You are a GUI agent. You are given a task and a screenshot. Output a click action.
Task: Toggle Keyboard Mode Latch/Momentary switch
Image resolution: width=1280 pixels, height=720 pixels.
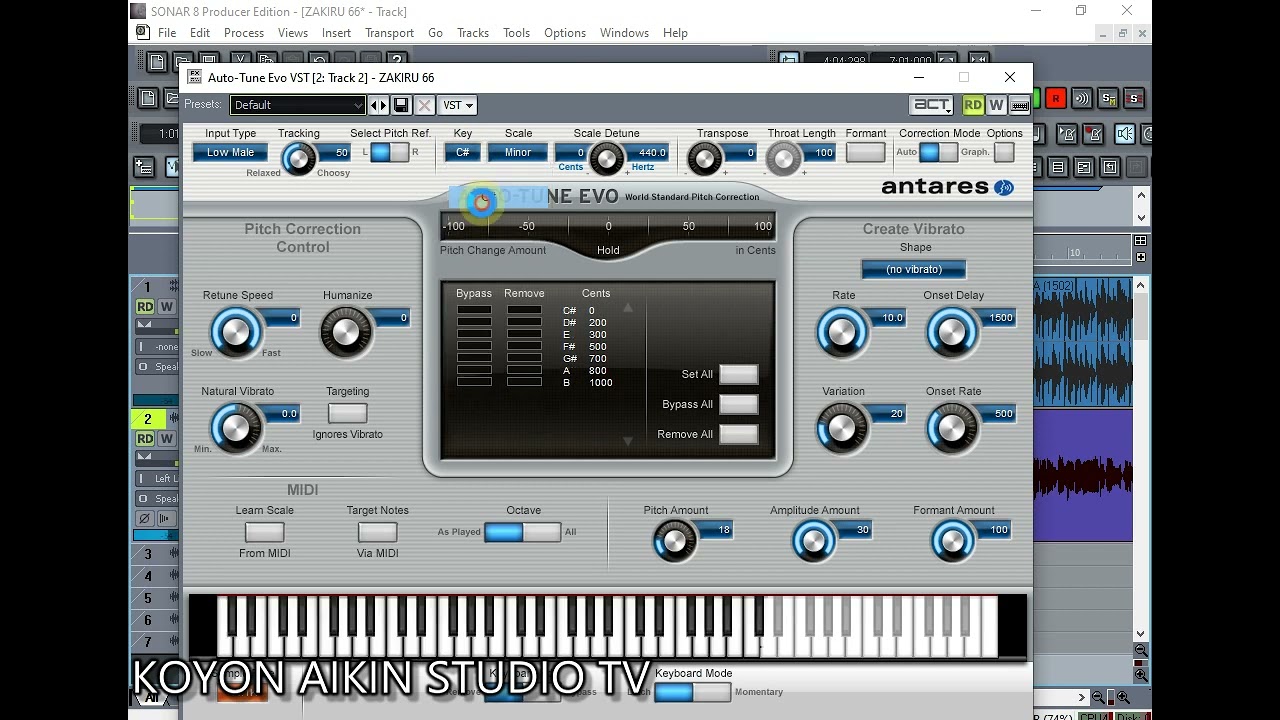[x=693, y=692]
